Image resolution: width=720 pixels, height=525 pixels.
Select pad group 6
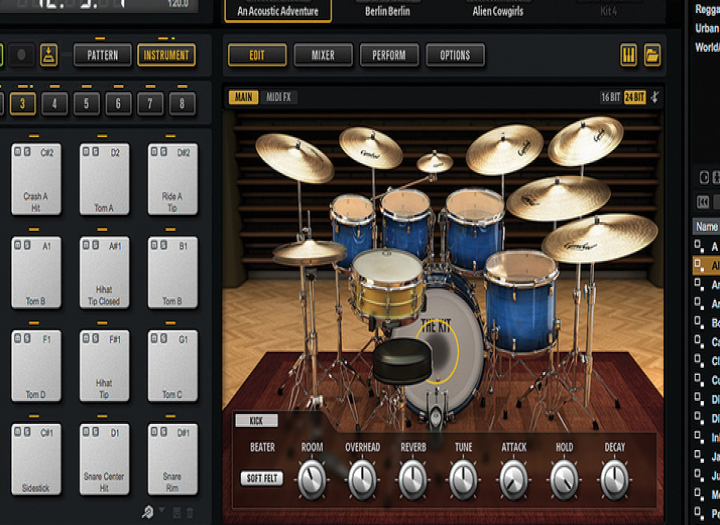(118, 103)
